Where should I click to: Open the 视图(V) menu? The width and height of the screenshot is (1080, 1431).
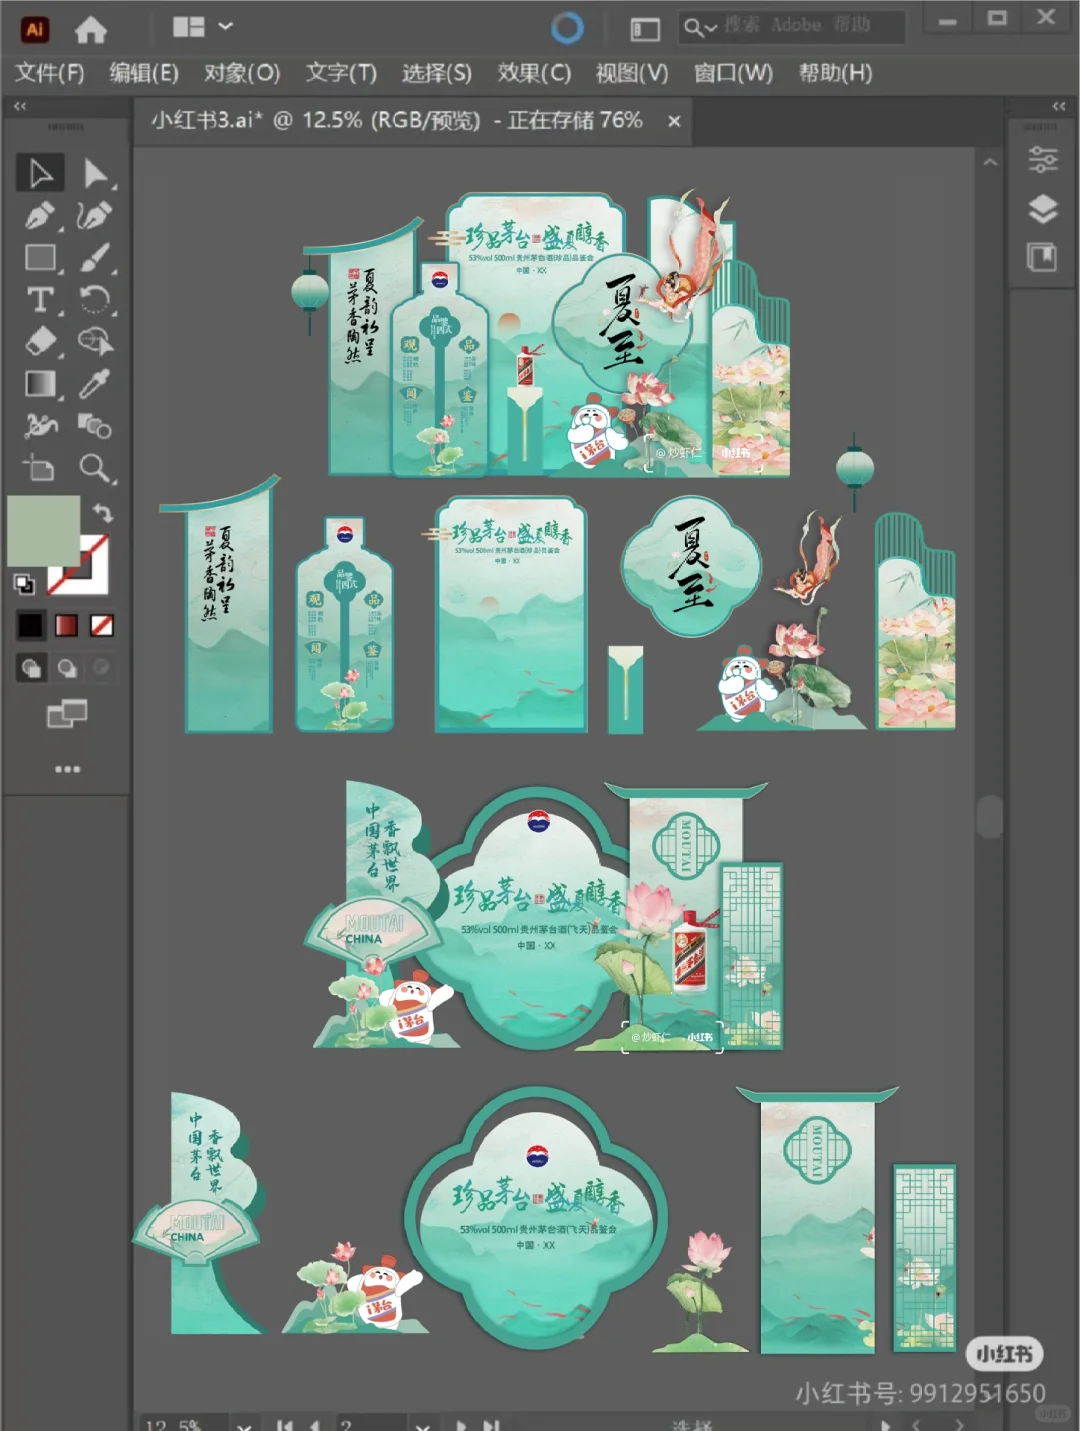[632, 73]
